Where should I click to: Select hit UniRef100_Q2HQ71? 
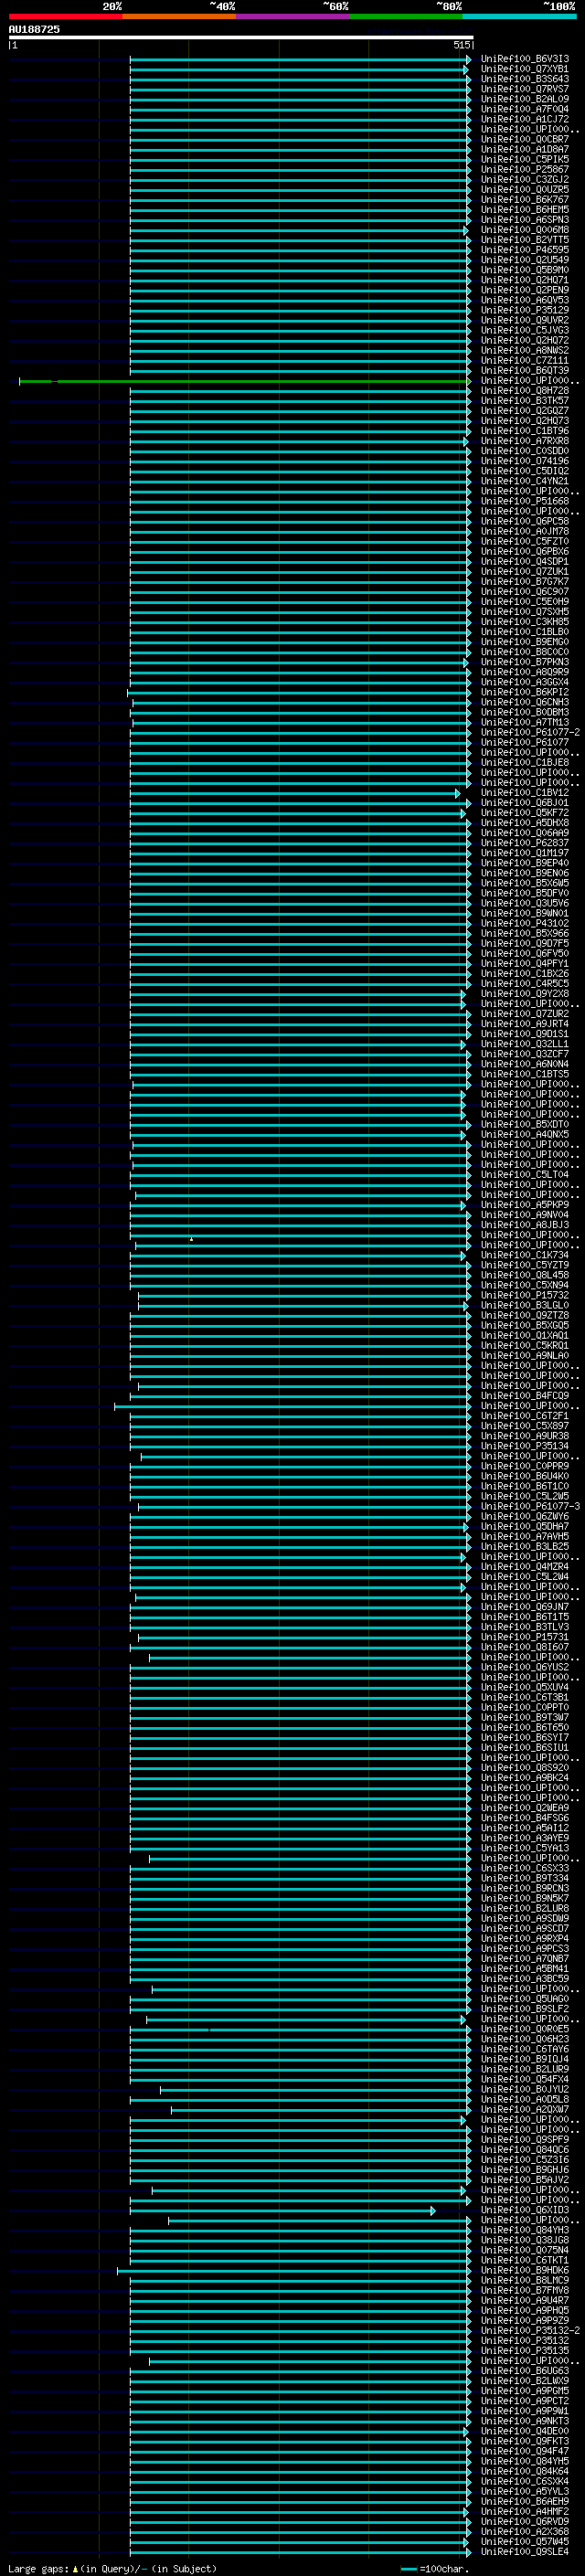pyautogui.click(x=525, y=280)
